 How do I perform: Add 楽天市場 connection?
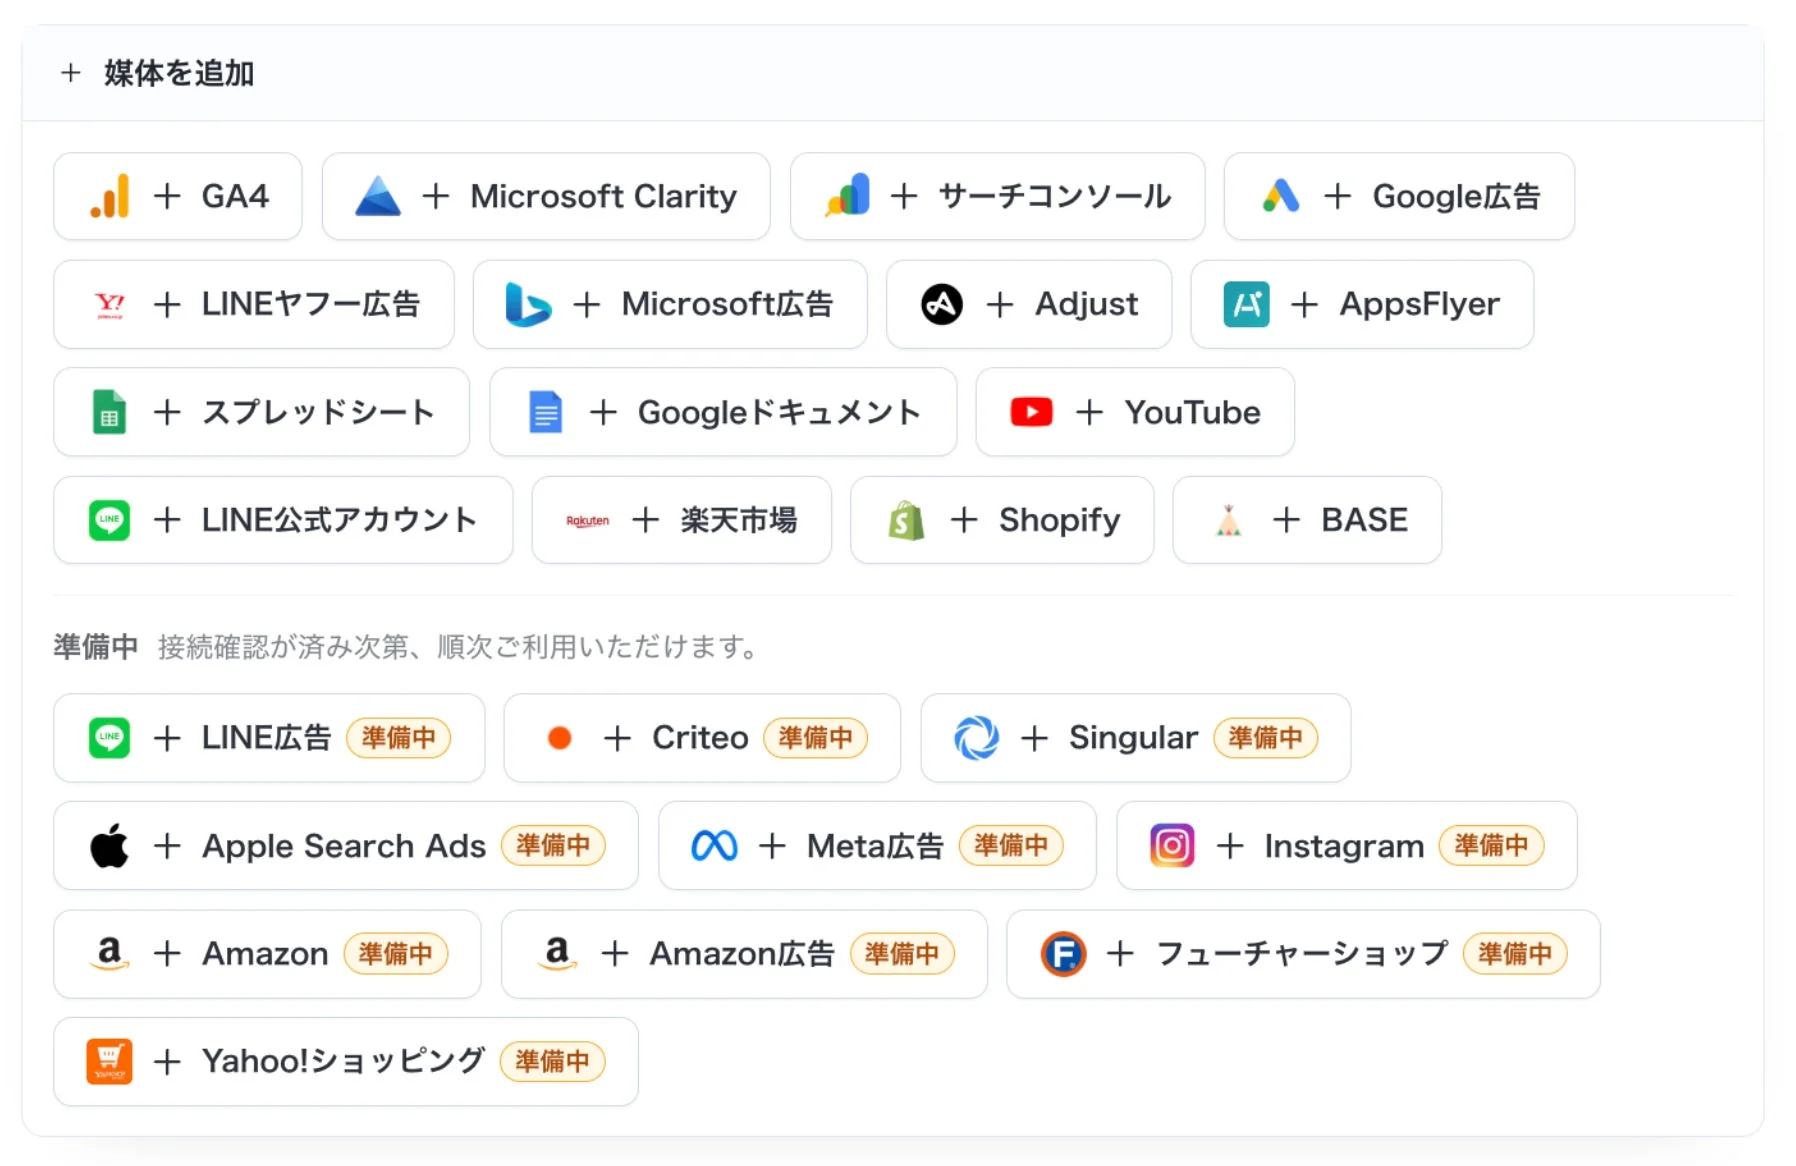point(682,520)
